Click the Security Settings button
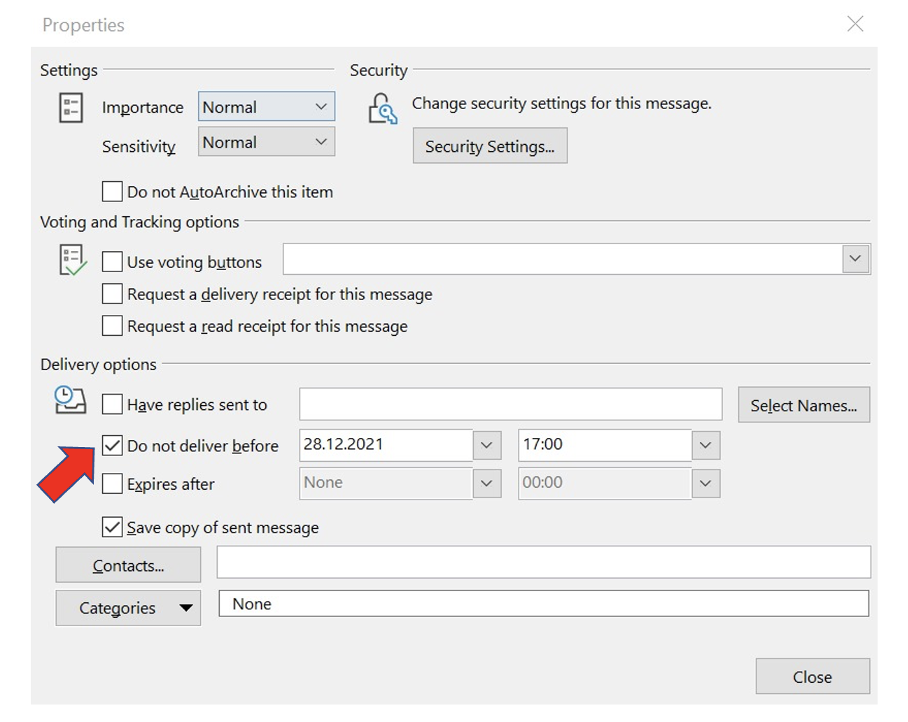908x722 pixels. pos(490,146)
